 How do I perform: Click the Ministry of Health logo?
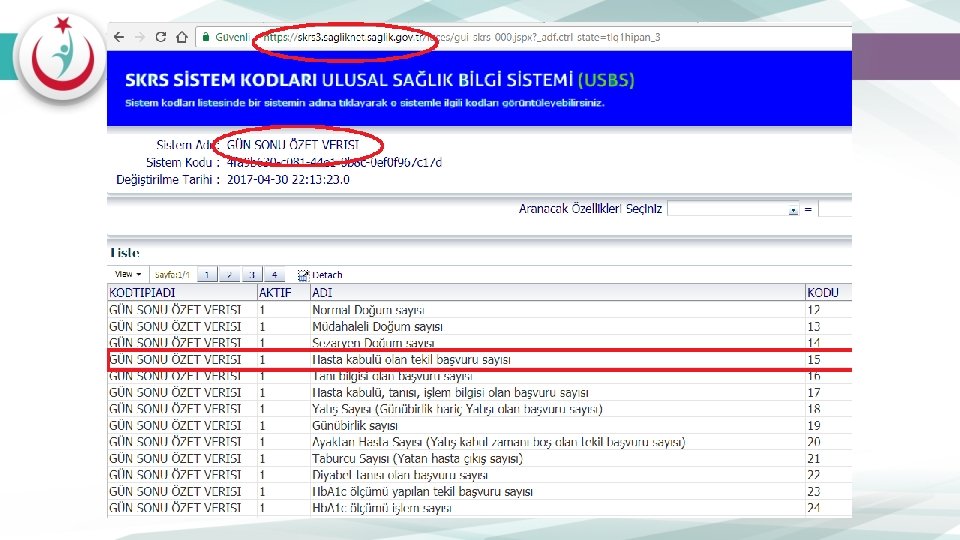(x=62, y=57)
